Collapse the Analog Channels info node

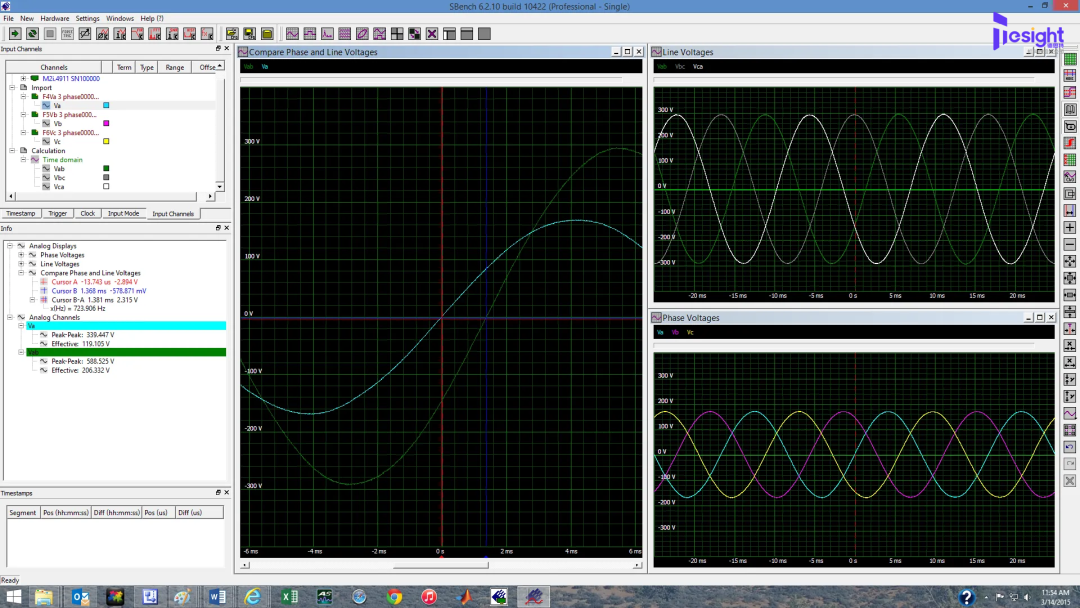10,317
